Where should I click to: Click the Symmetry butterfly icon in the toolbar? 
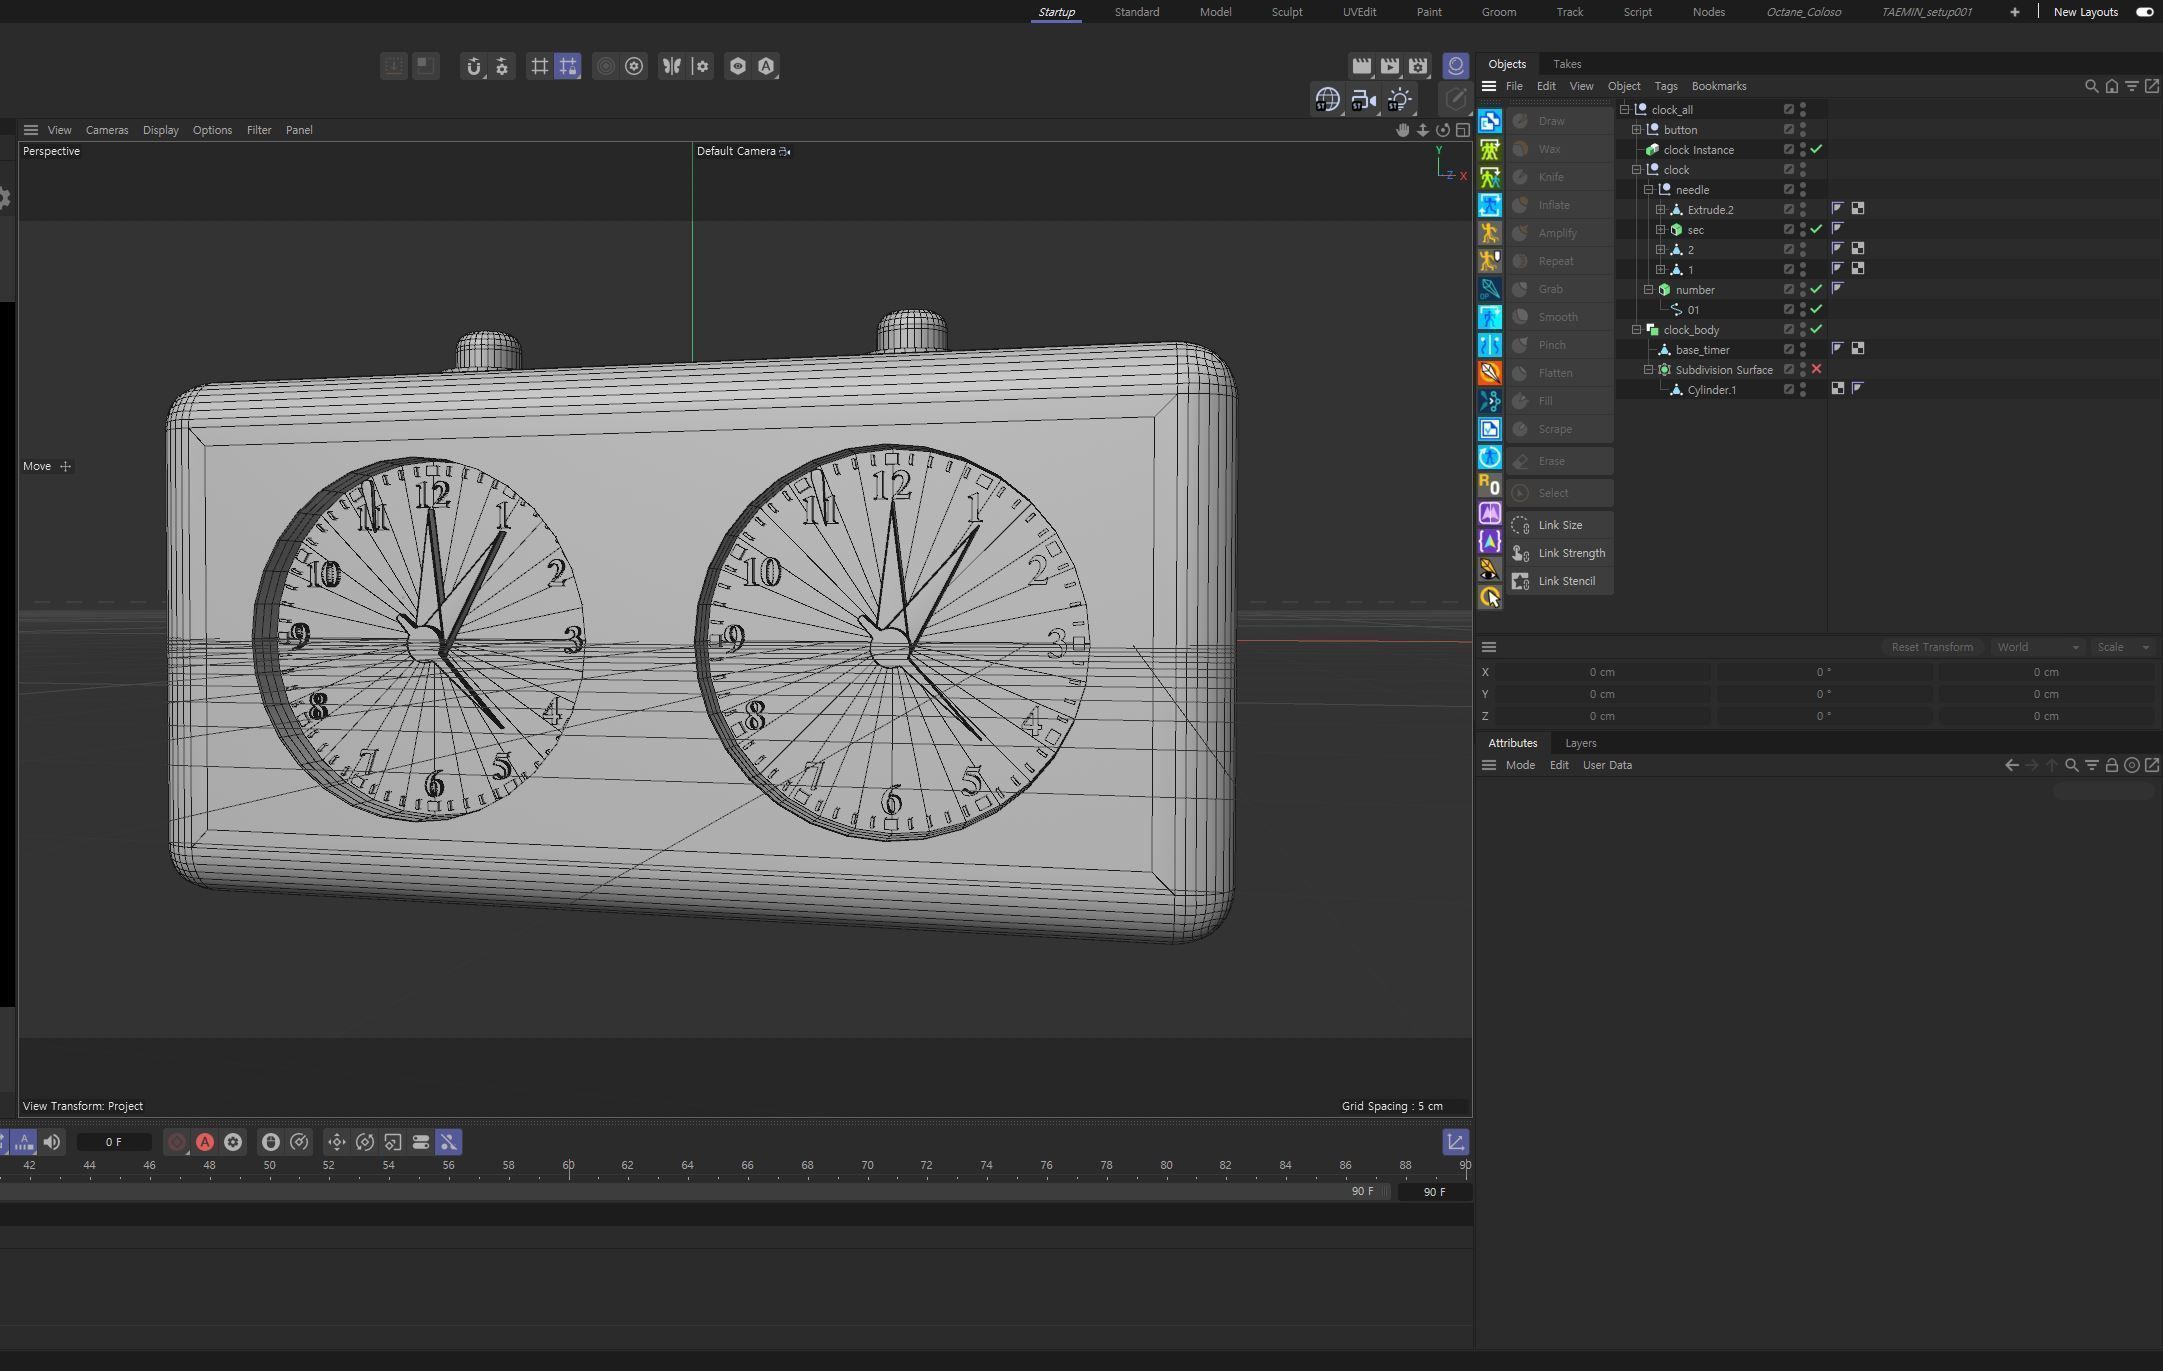[672, 66]
